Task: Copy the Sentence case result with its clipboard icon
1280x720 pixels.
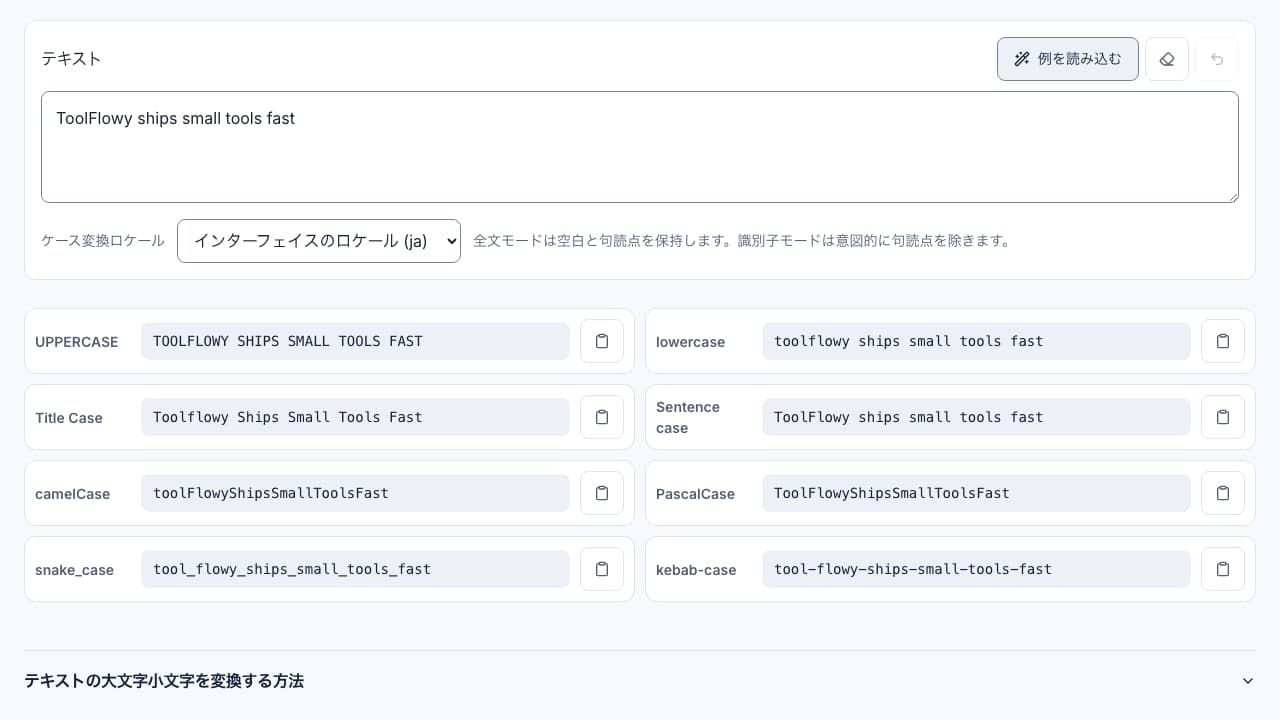Action: click(x=1223, y=417)
